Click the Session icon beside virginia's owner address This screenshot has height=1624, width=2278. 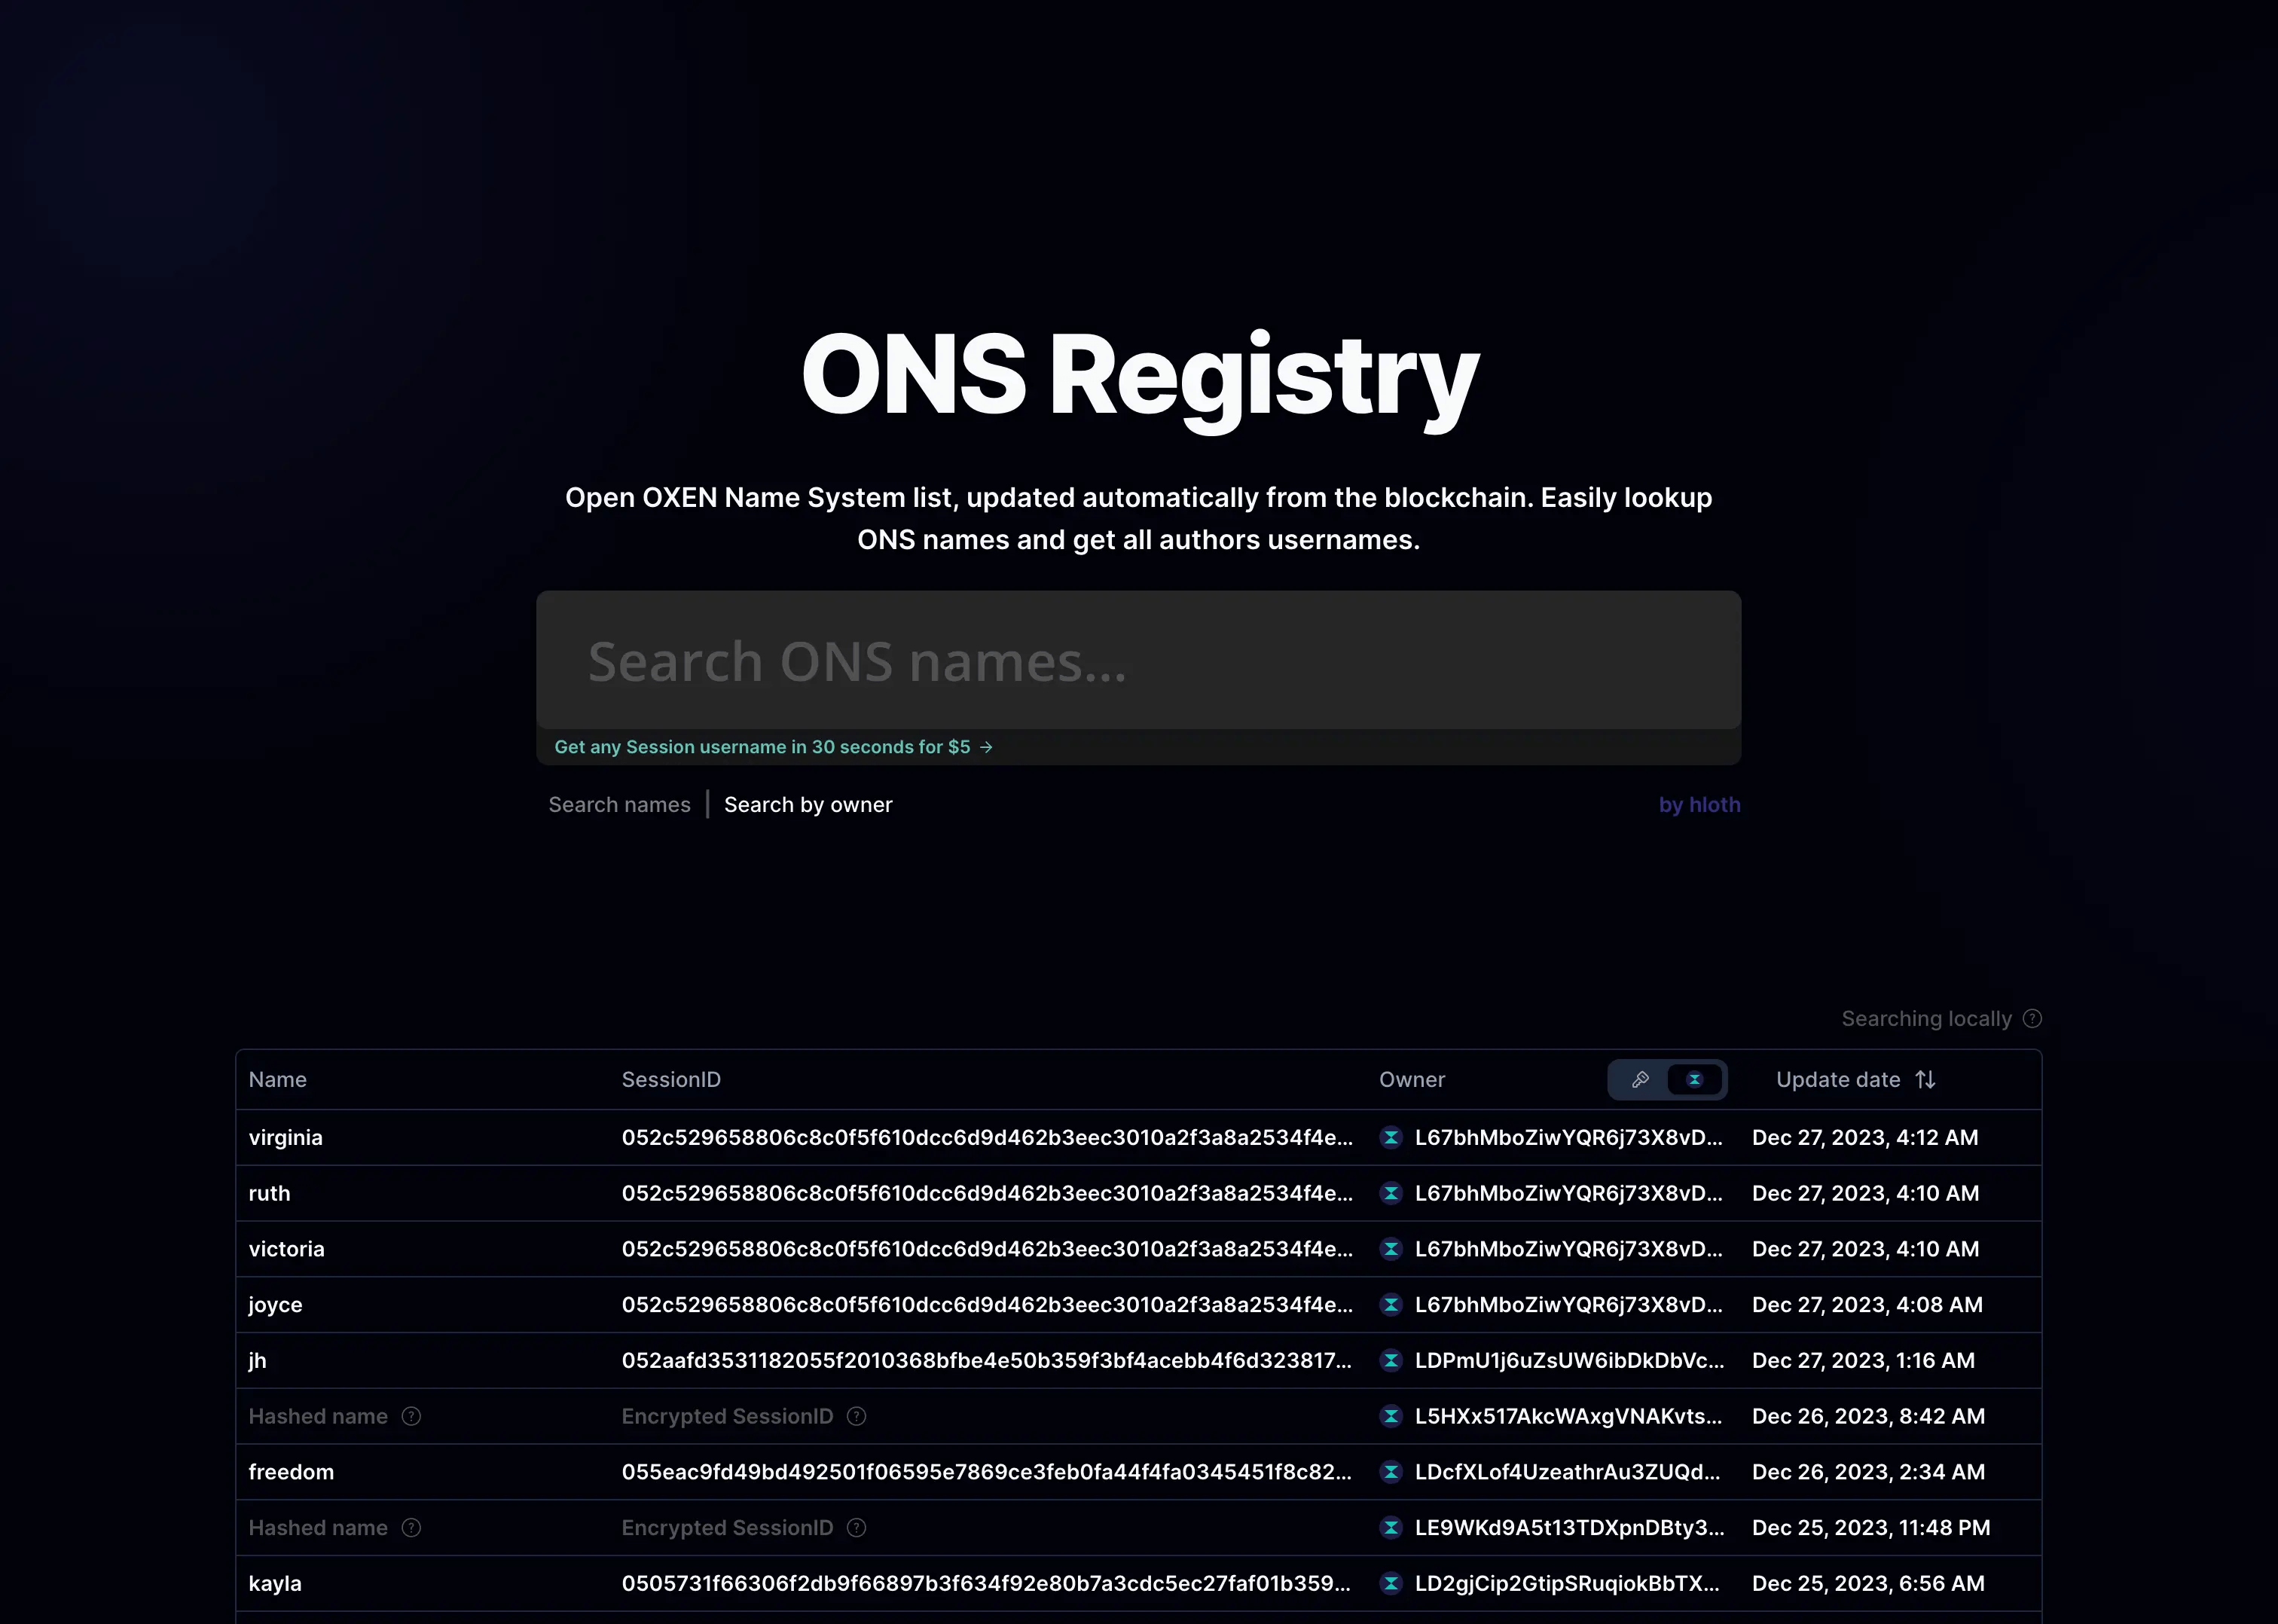click(1392, 1137)
